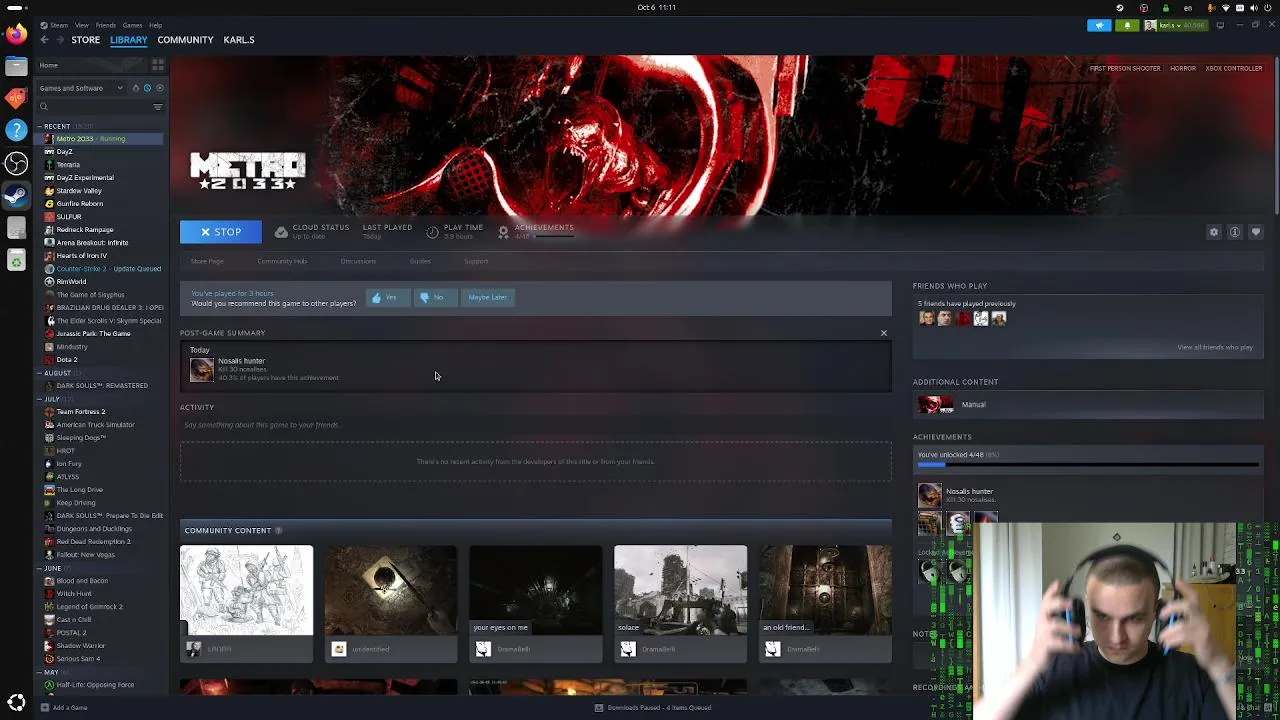Open game settings gear icon
1280x720 pixels.
(x=1214, y=232)
